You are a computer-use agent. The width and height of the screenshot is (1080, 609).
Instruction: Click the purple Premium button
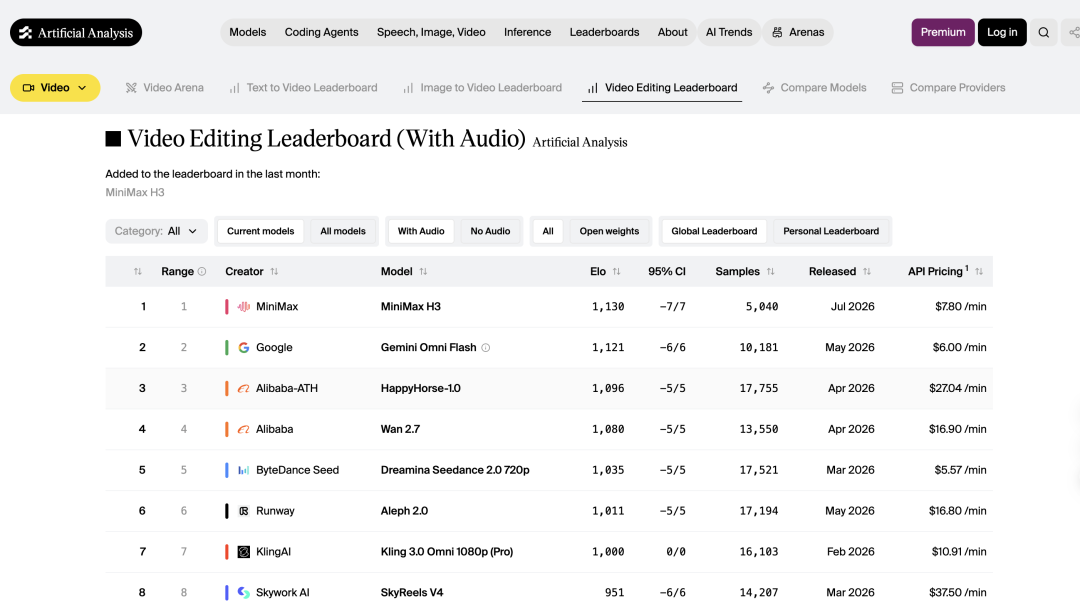click(943, 32)
